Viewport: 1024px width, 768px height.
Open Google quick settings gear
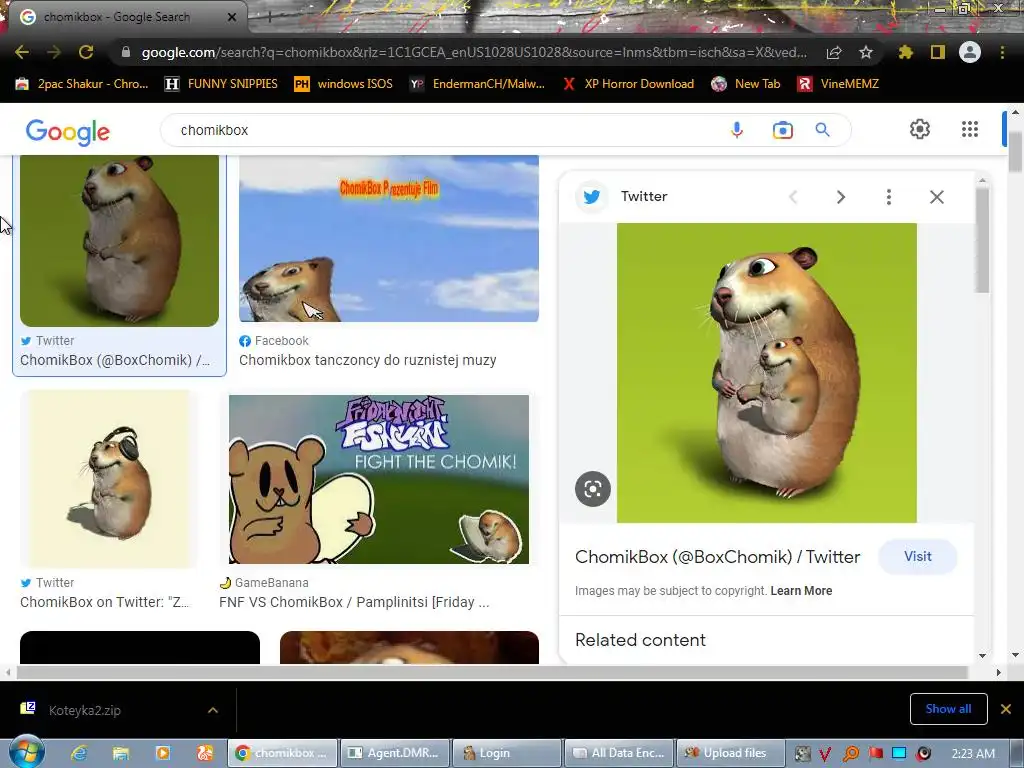920,129
